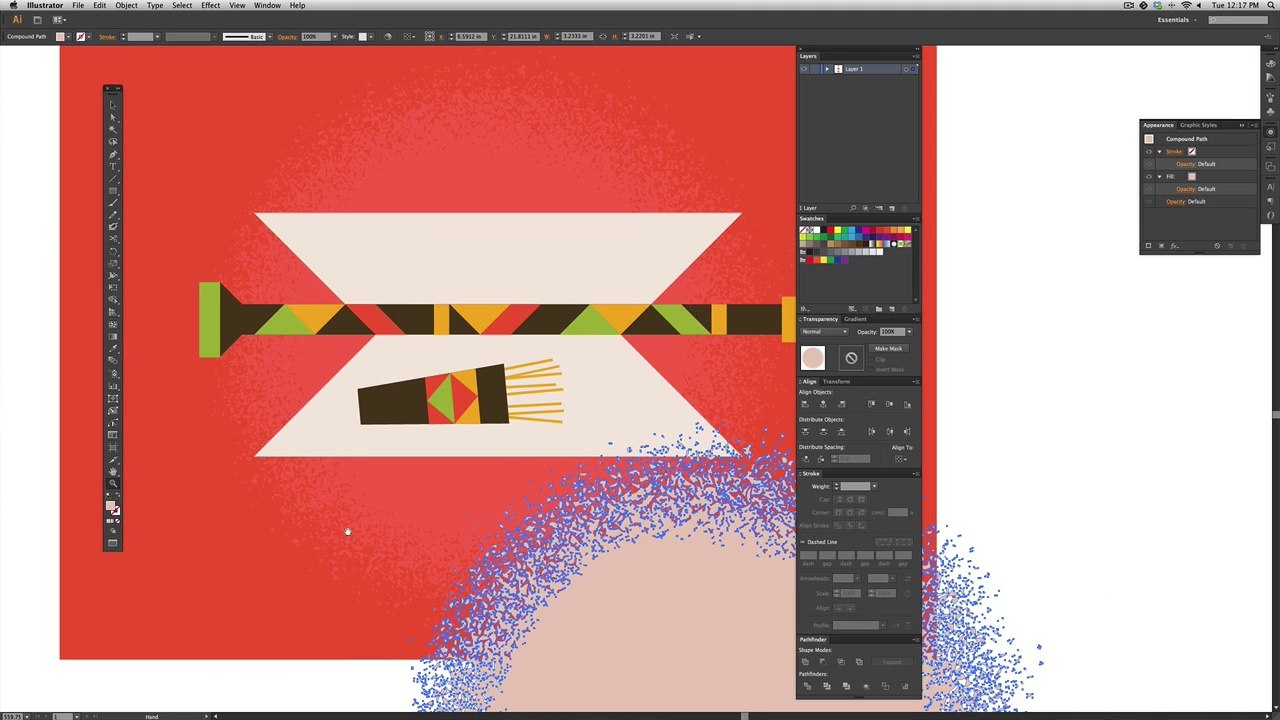Choose the Zoom tool in the Tools panel
1280x720 pixels.
click(x=112, y=483)
